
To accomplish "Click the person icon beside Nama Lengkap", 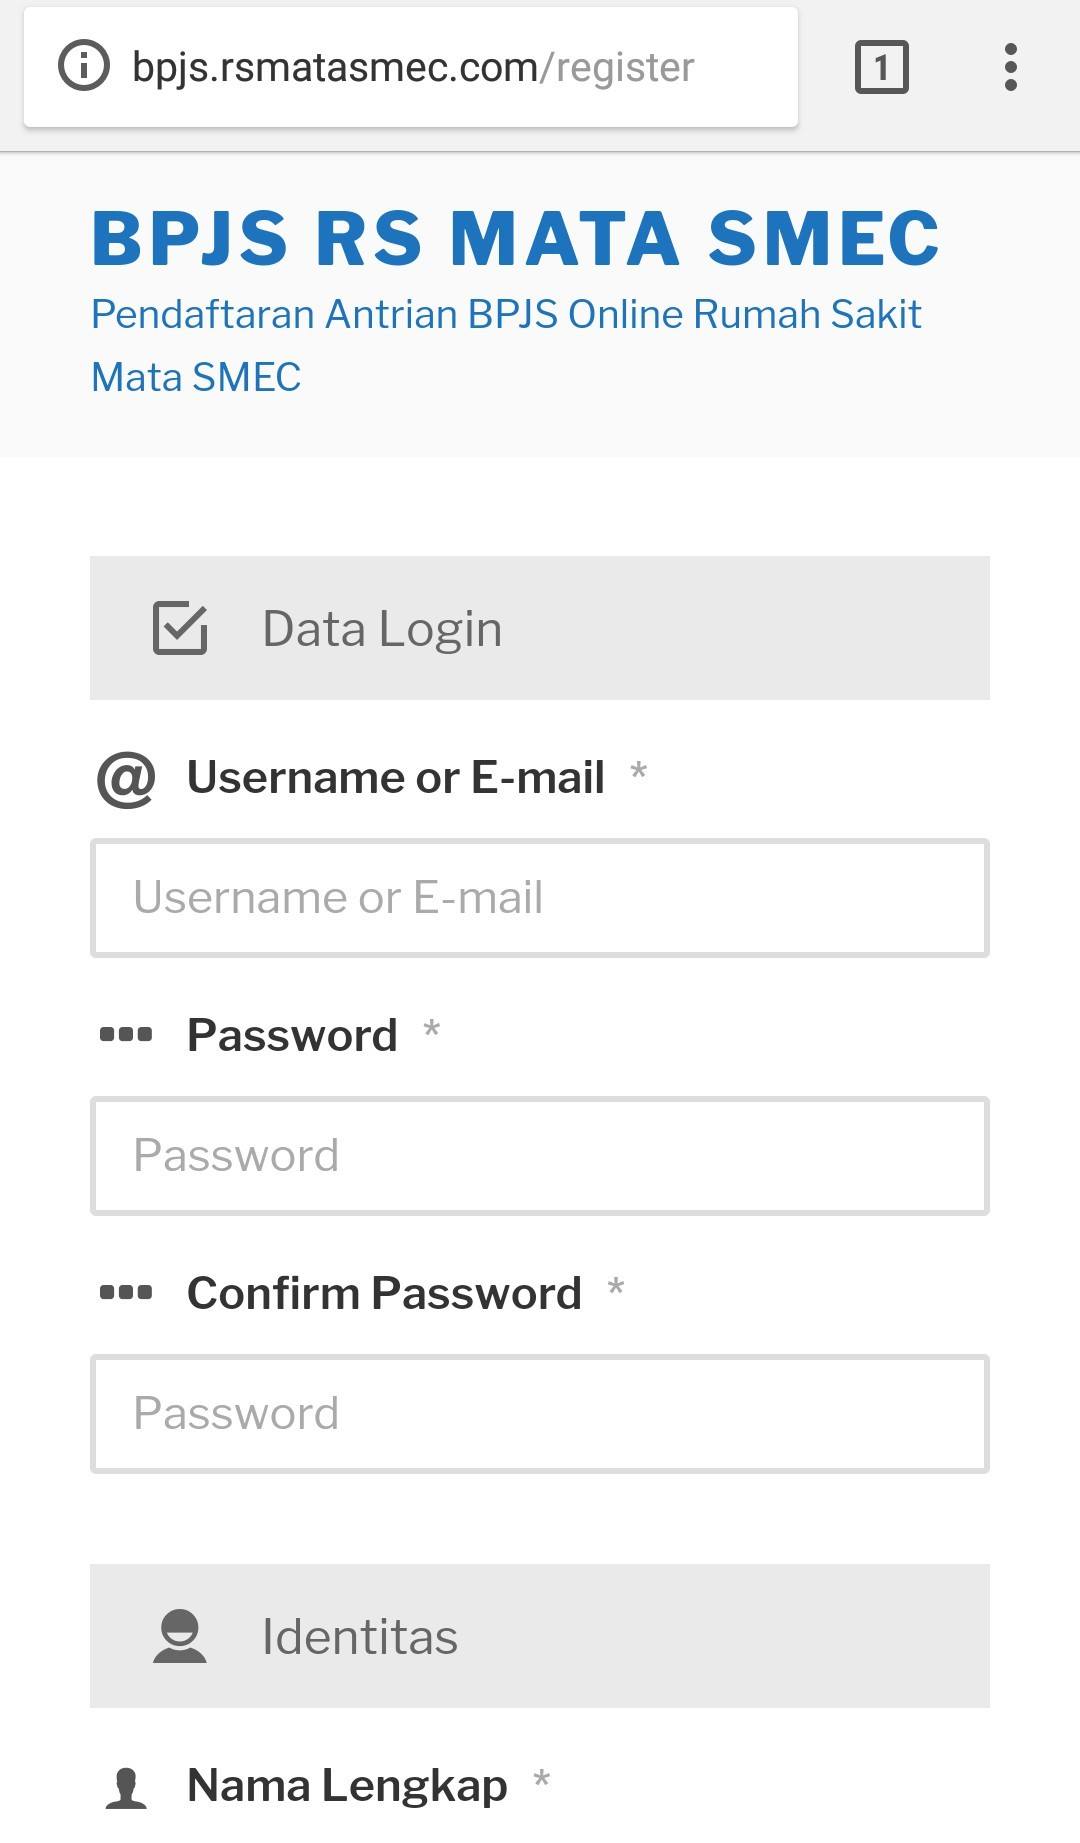I will pyautogui.click(x=126, y=1788).
